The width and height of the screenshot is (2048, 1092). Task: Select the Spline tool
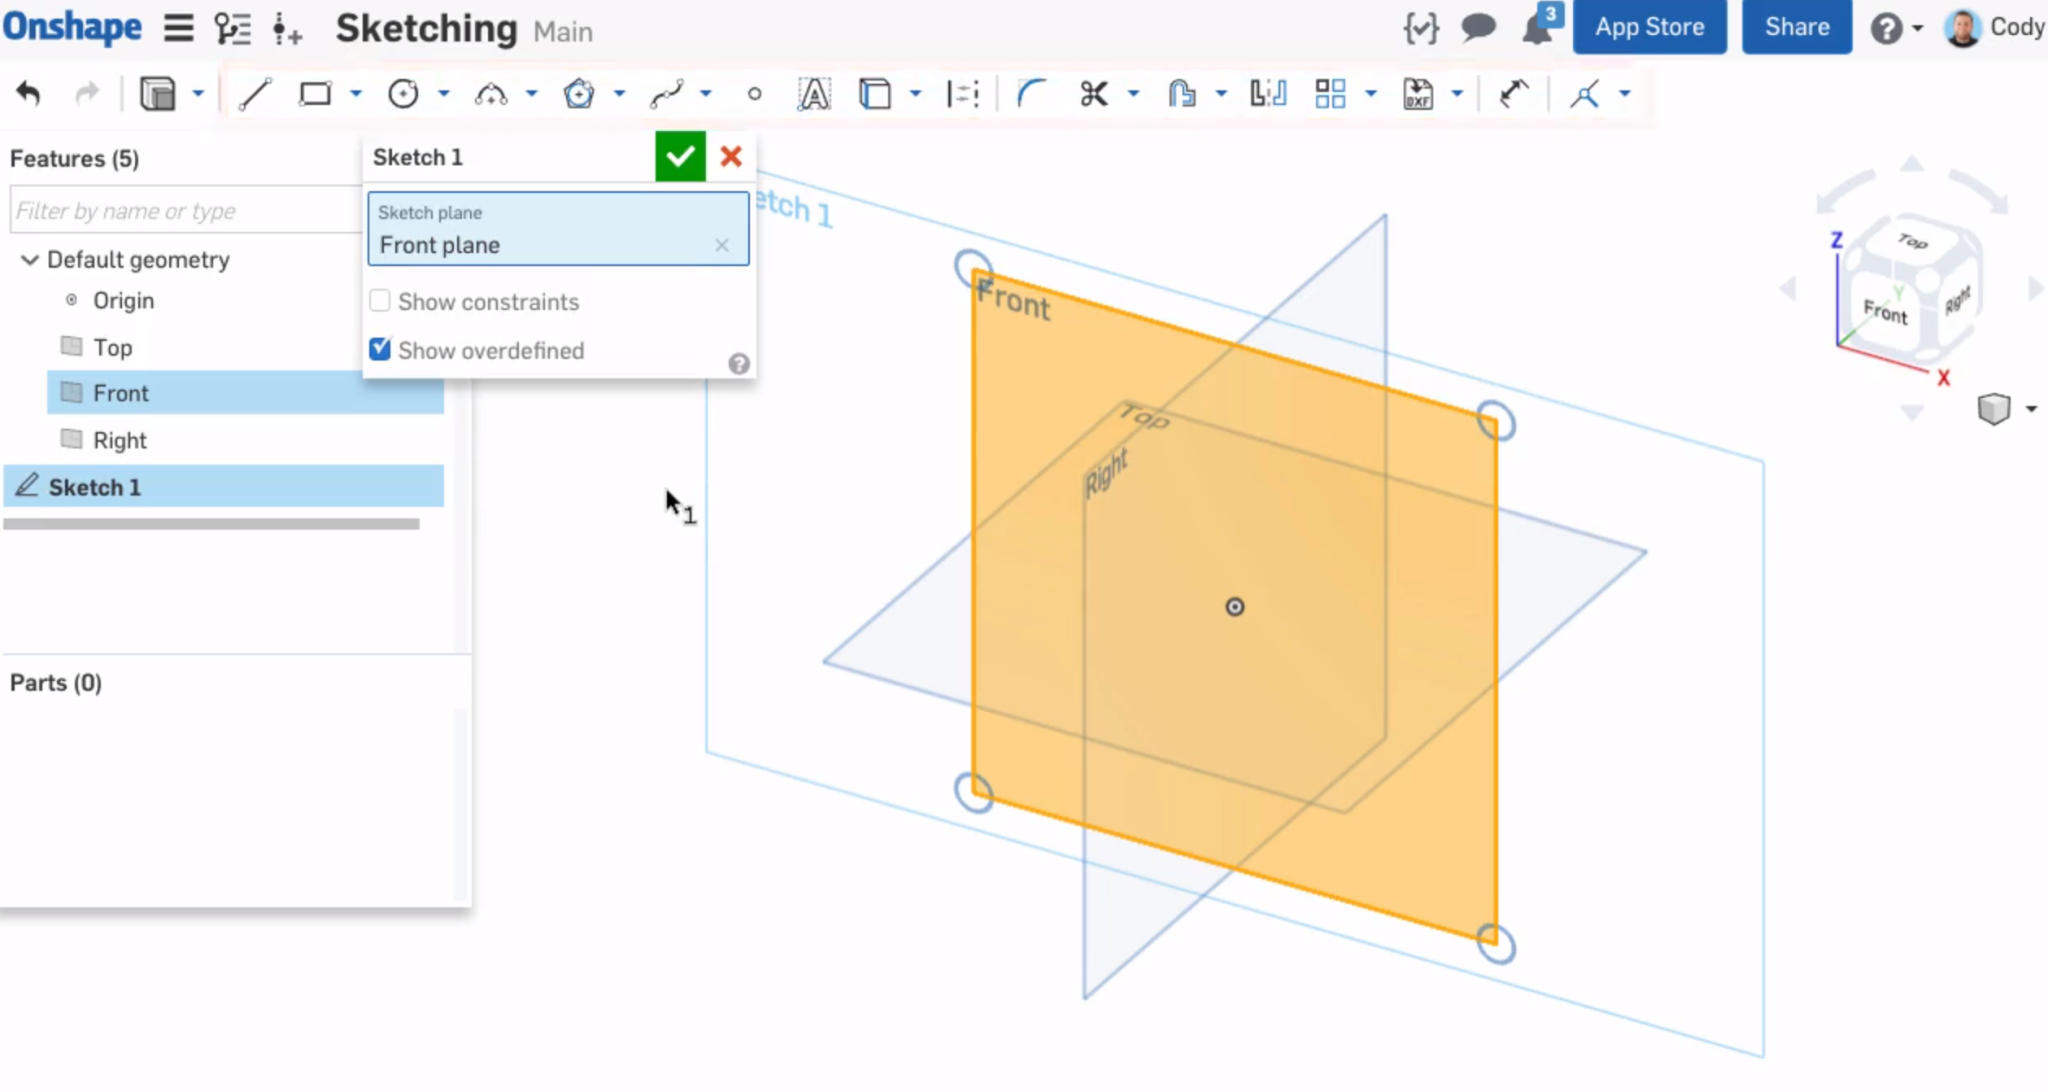pyautogui.click(x=666, y=94)
